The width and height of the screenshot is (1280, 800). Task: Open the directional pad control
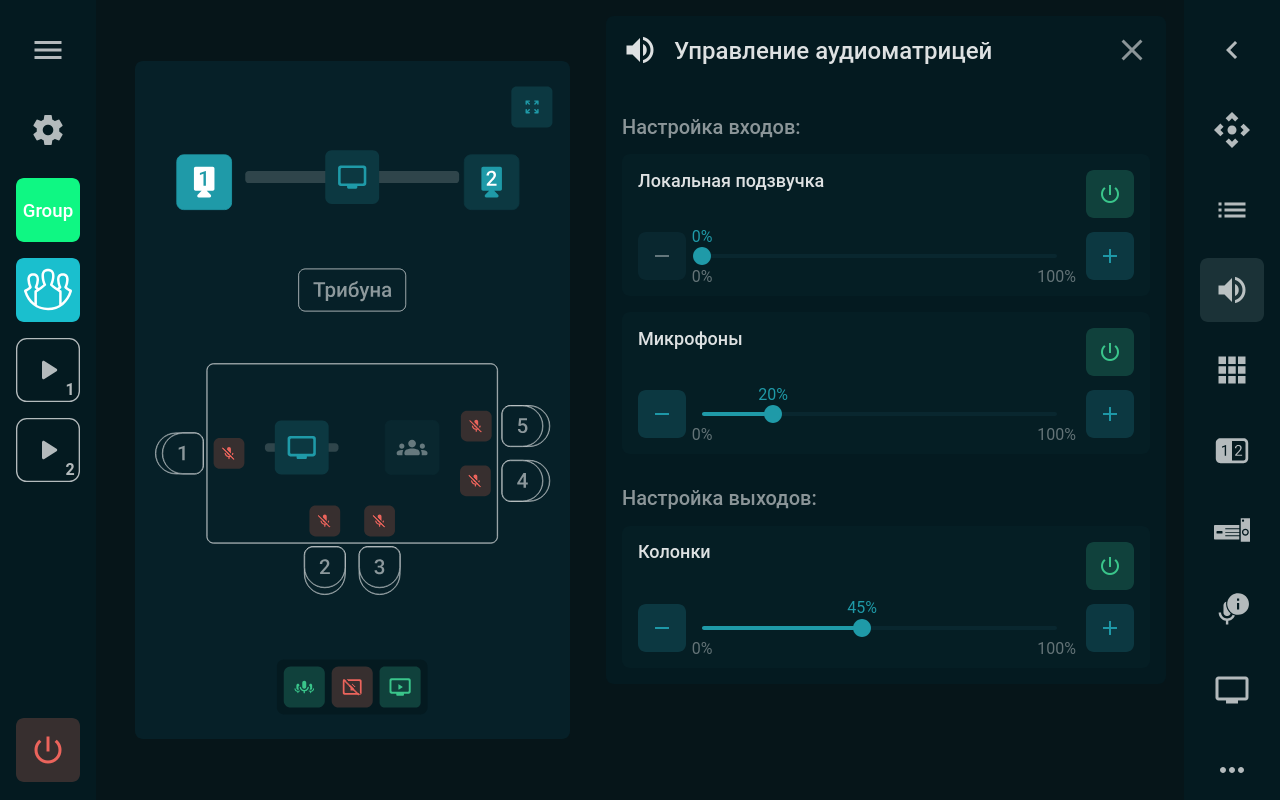pyautogui.click(x=1232, y=130)
